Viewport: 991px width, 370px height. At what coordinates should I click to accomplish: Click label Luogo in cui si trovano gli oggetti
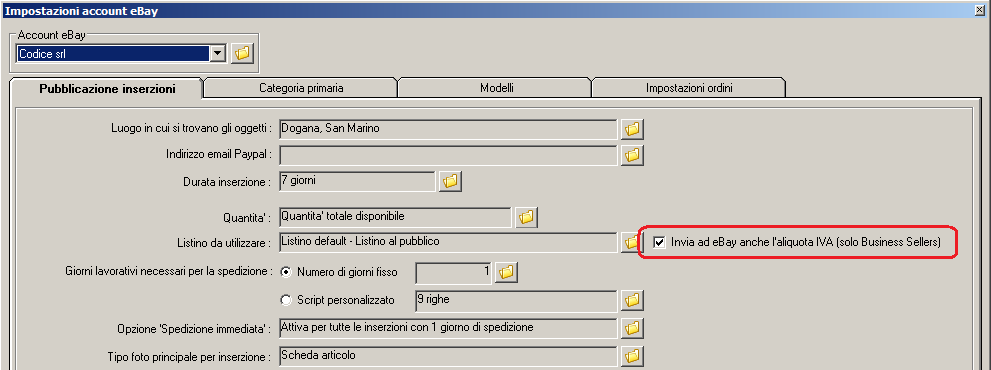click(x=192, y=128)
